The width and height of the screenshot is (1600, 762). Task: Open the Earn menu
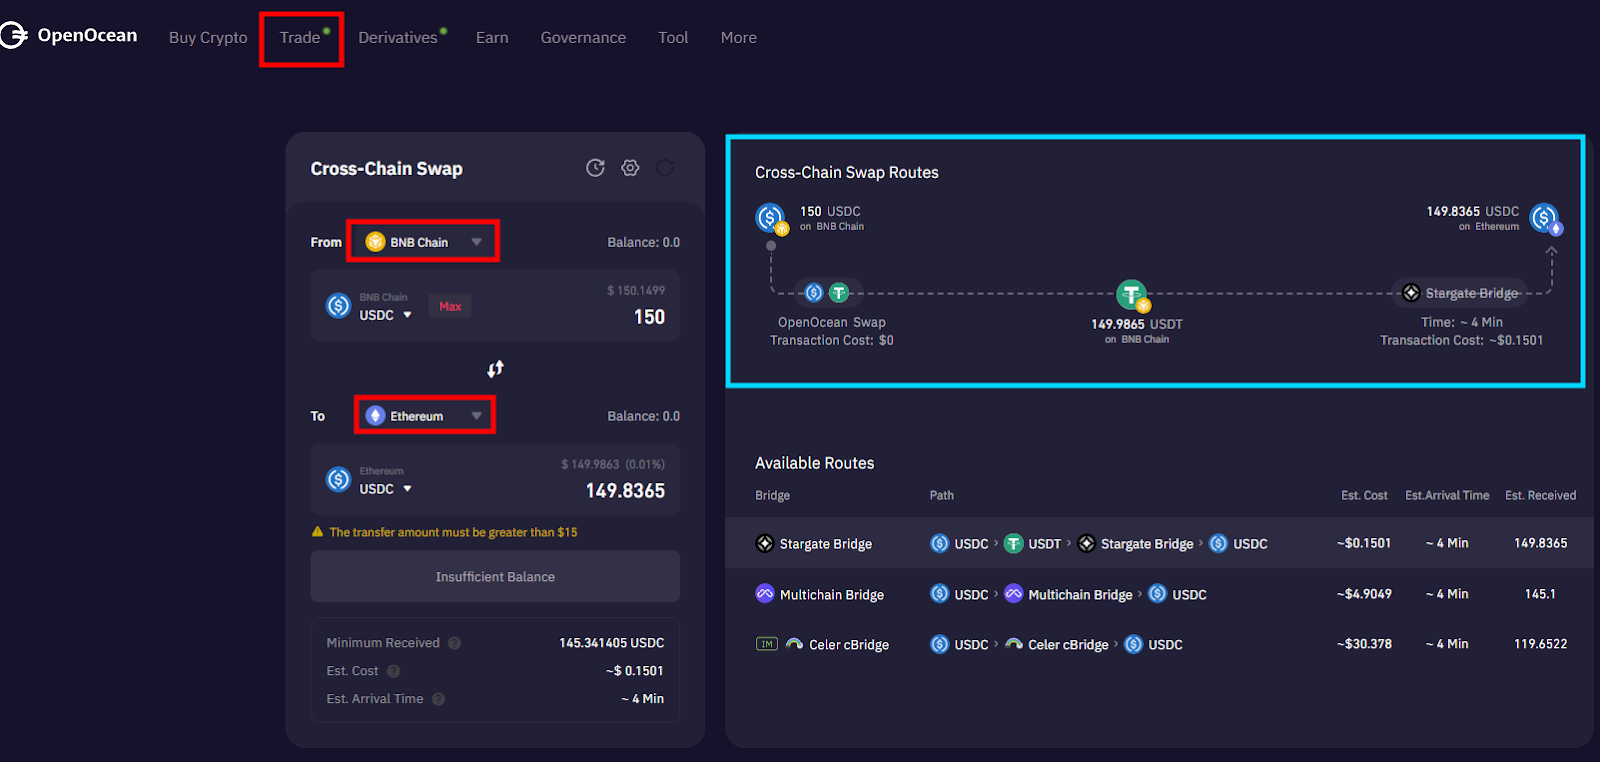click(x=492, y=37)
